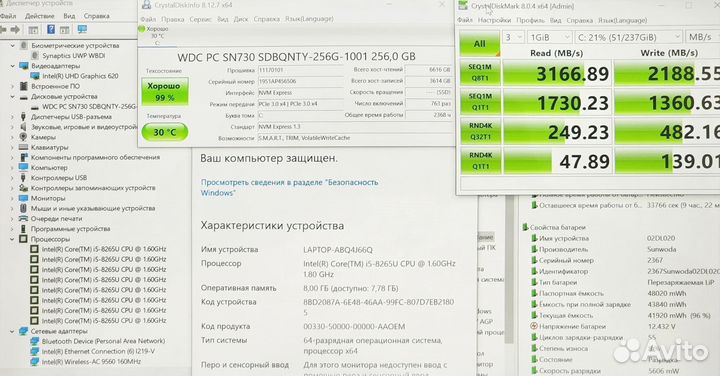Open the test count dropdown showing 3
The height and width of the screenshot is (376, 720).
[x=513, y=37]
